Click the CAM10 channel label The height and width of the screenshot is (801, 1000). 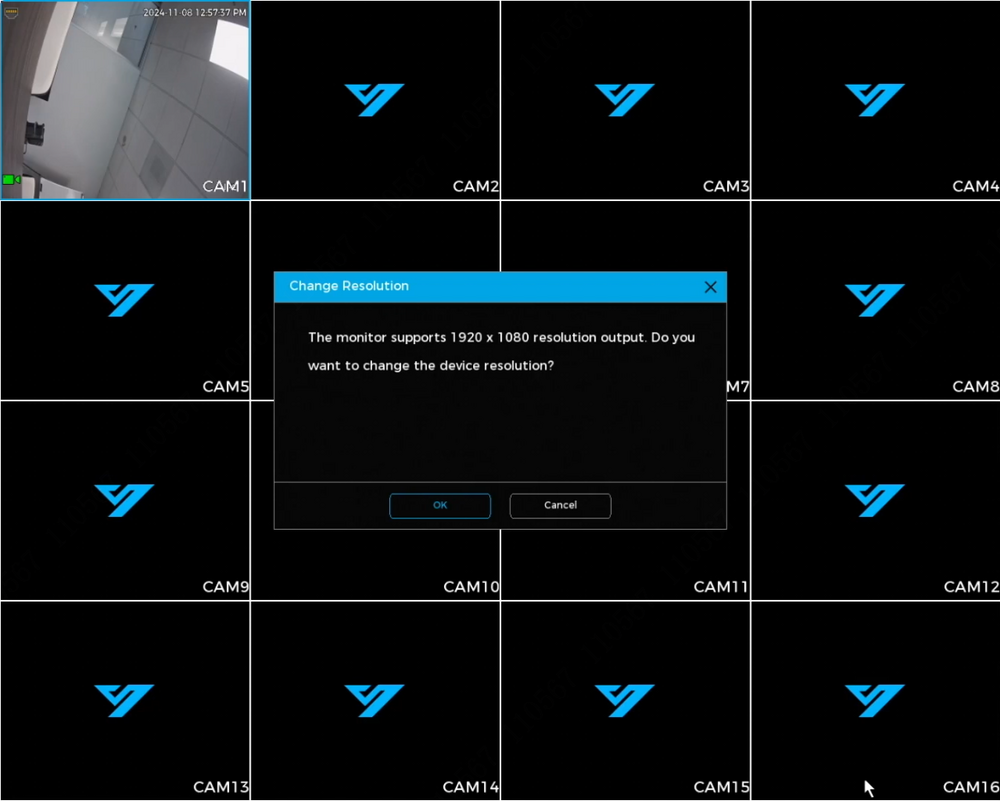pyautogui.click(x=471, y=587)
